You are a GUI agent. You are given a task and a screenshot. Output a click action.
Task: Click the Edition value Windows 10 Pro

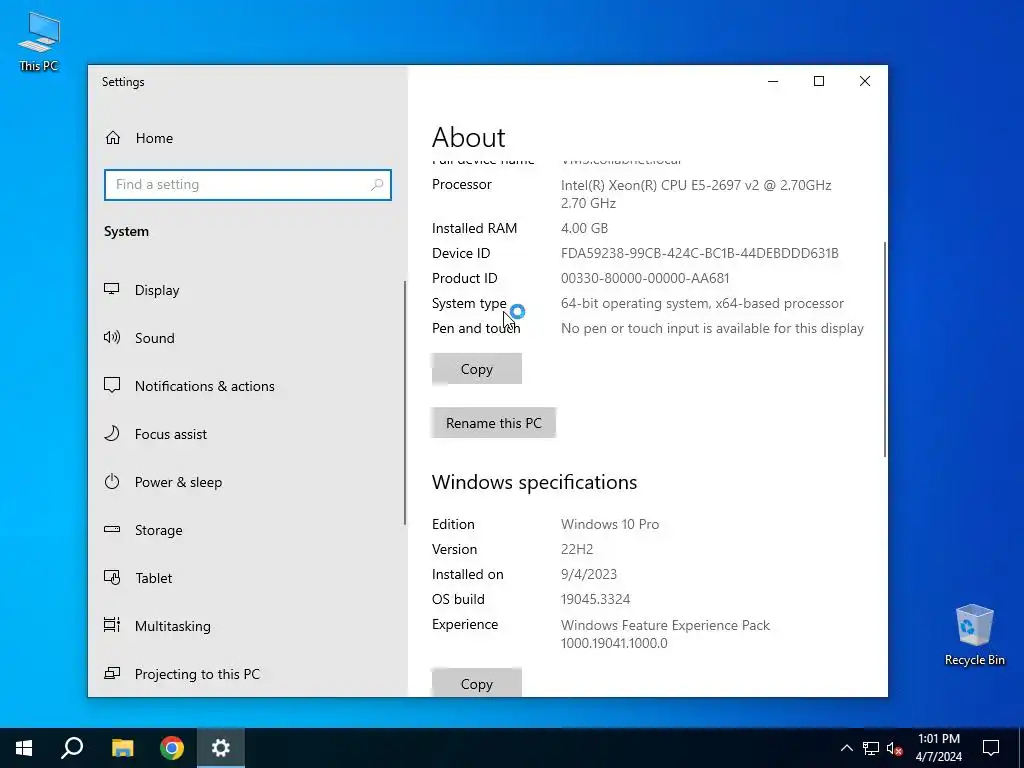610,524
